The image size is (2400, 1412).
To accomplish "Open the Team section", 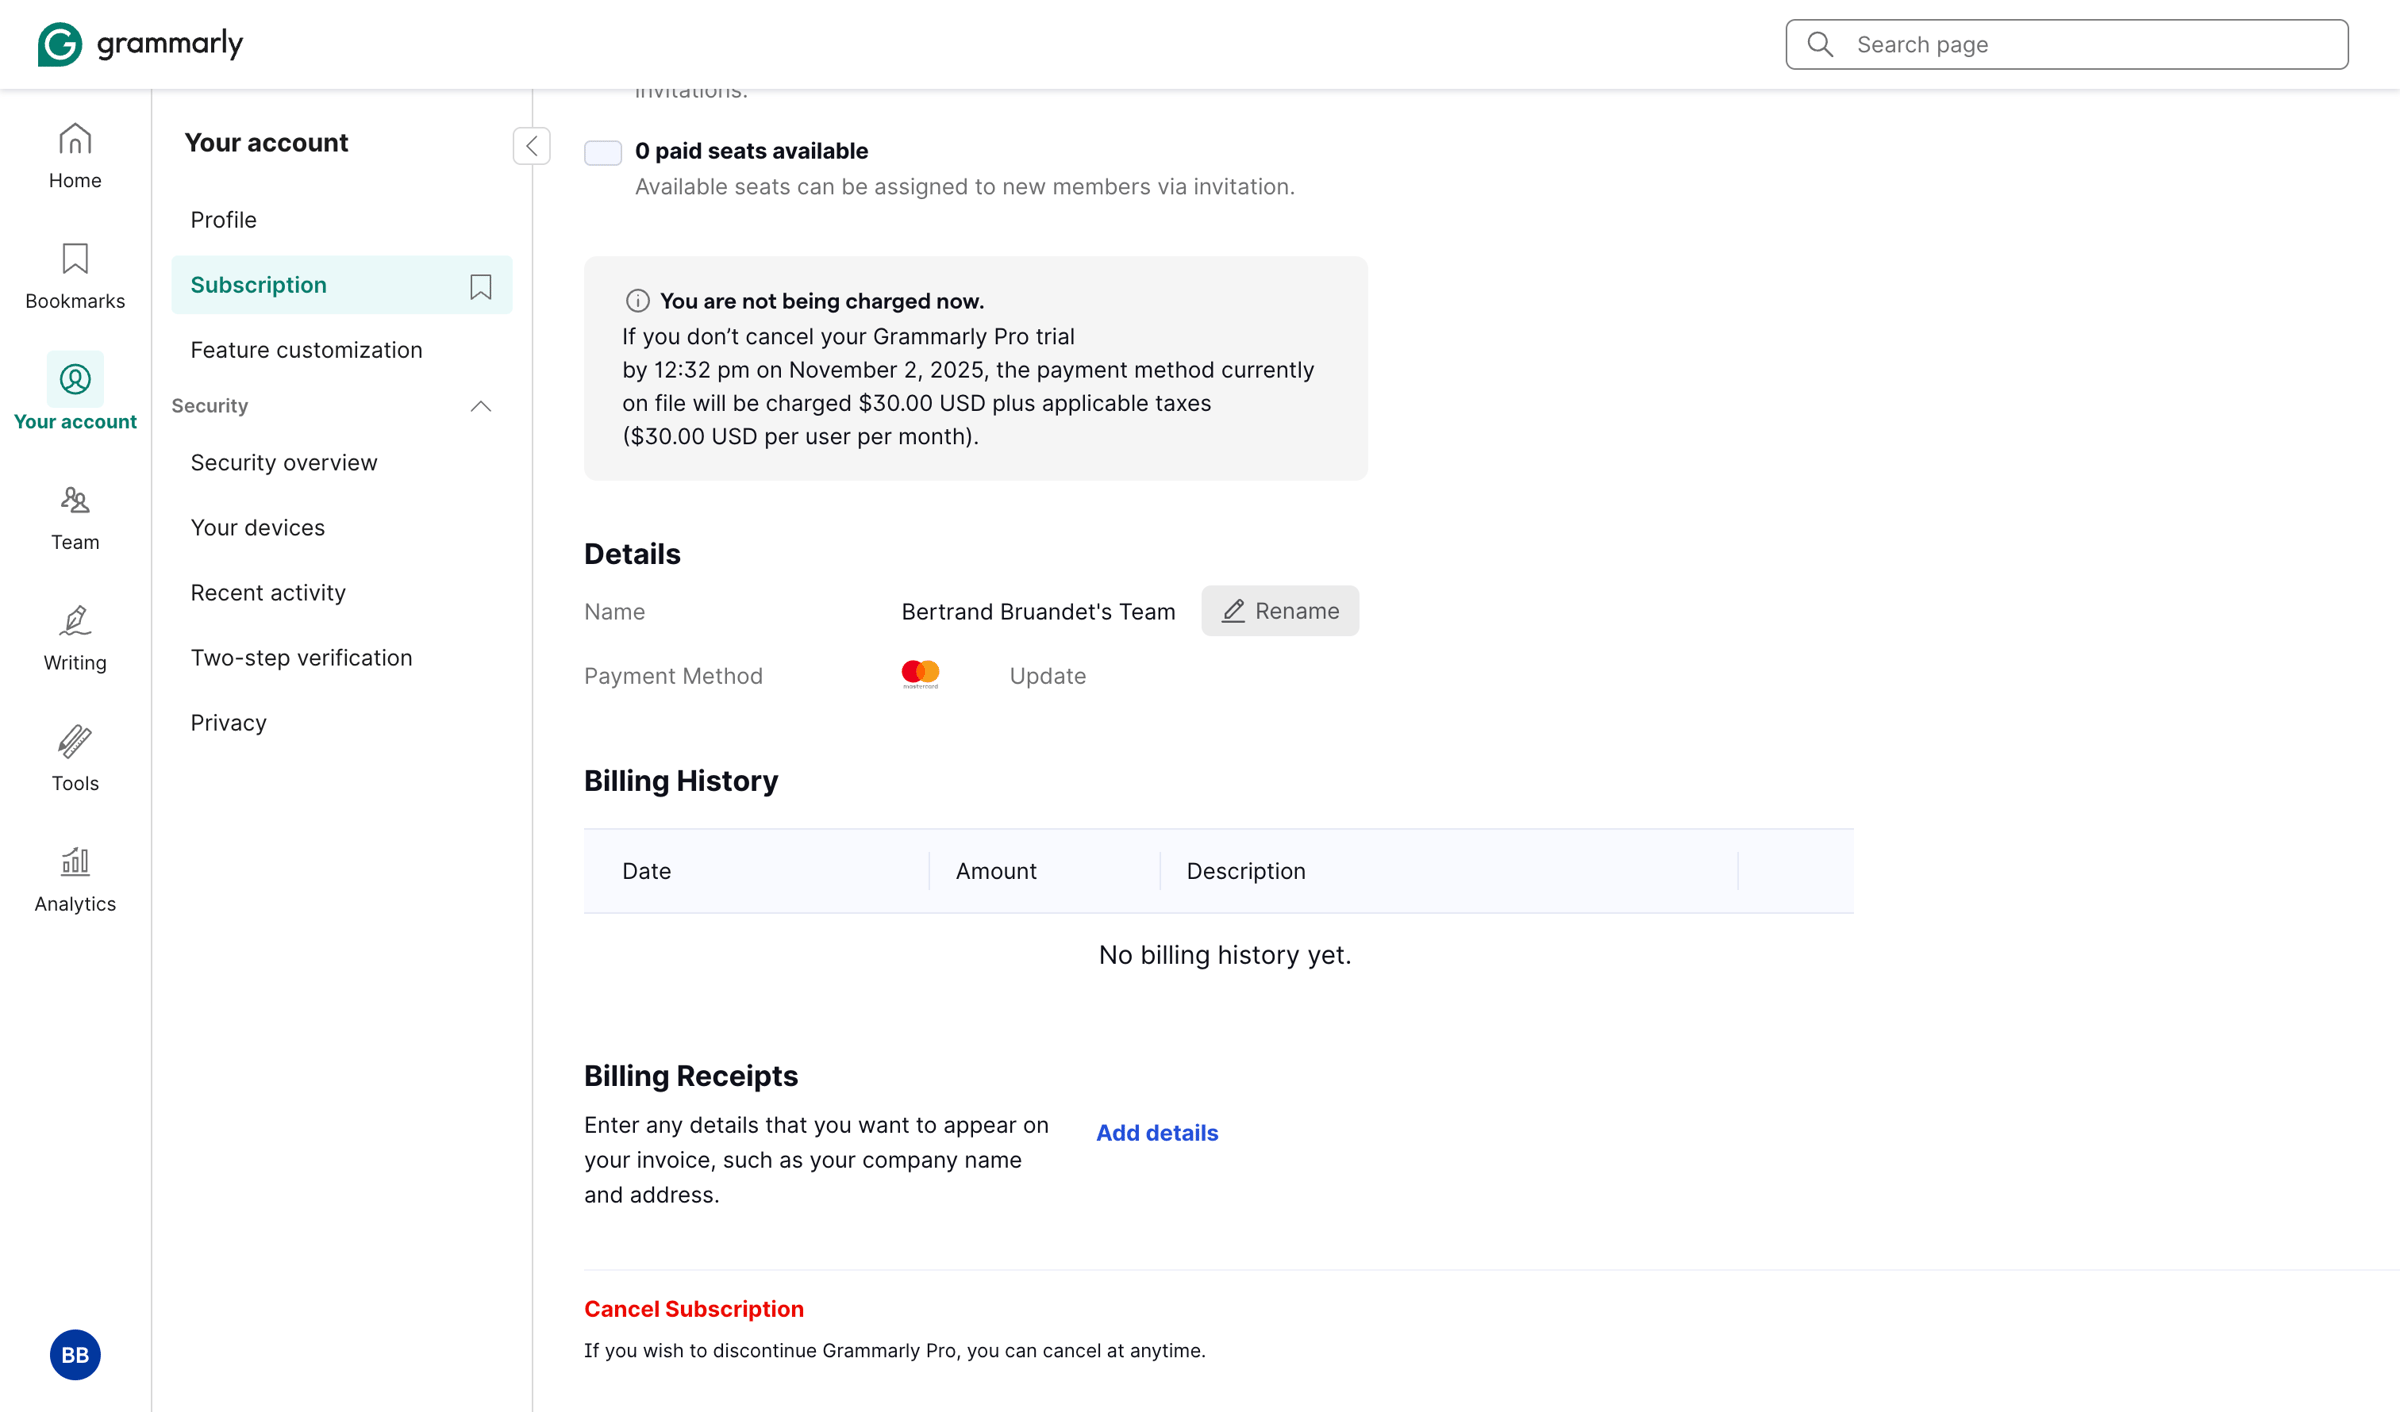I will point(75,518).
